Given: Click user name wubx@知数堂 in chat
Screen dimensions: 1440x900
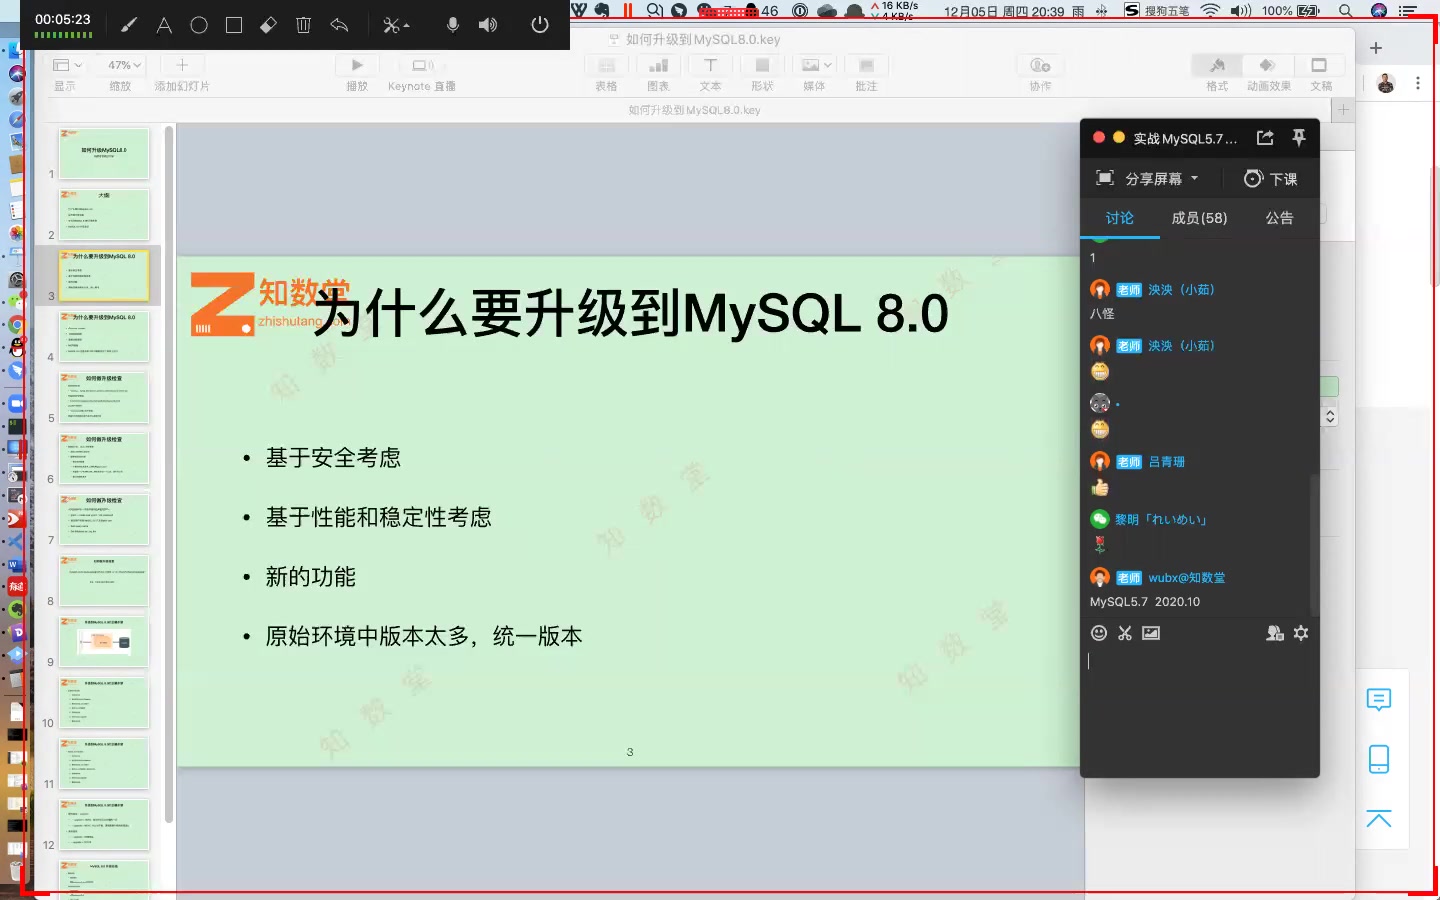Looking at the screenshot, I should click(x=1186, y=578).
